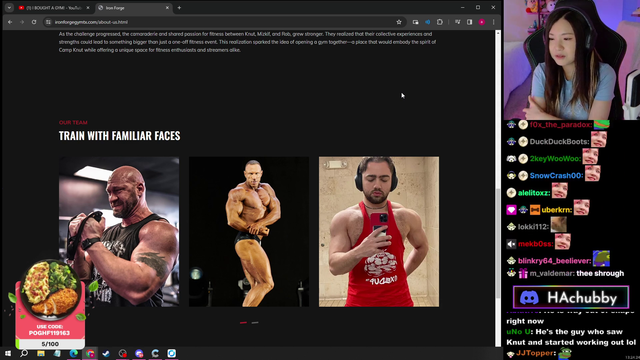Close the YouTube I BOUGHT A GYM tab

coord(88,8)
